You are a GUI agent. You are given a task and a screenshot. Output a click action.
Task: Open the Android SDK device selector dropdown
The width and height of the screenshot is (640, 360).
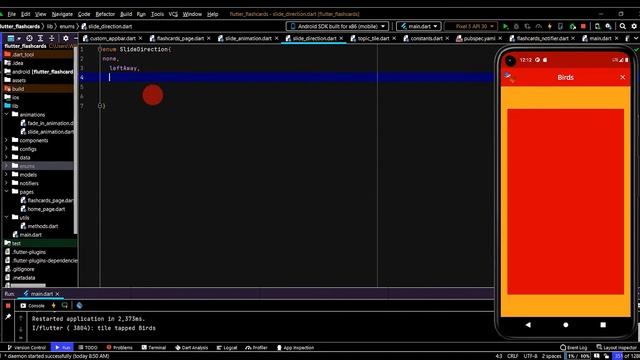pyautogui.click(x=337, y=26)
